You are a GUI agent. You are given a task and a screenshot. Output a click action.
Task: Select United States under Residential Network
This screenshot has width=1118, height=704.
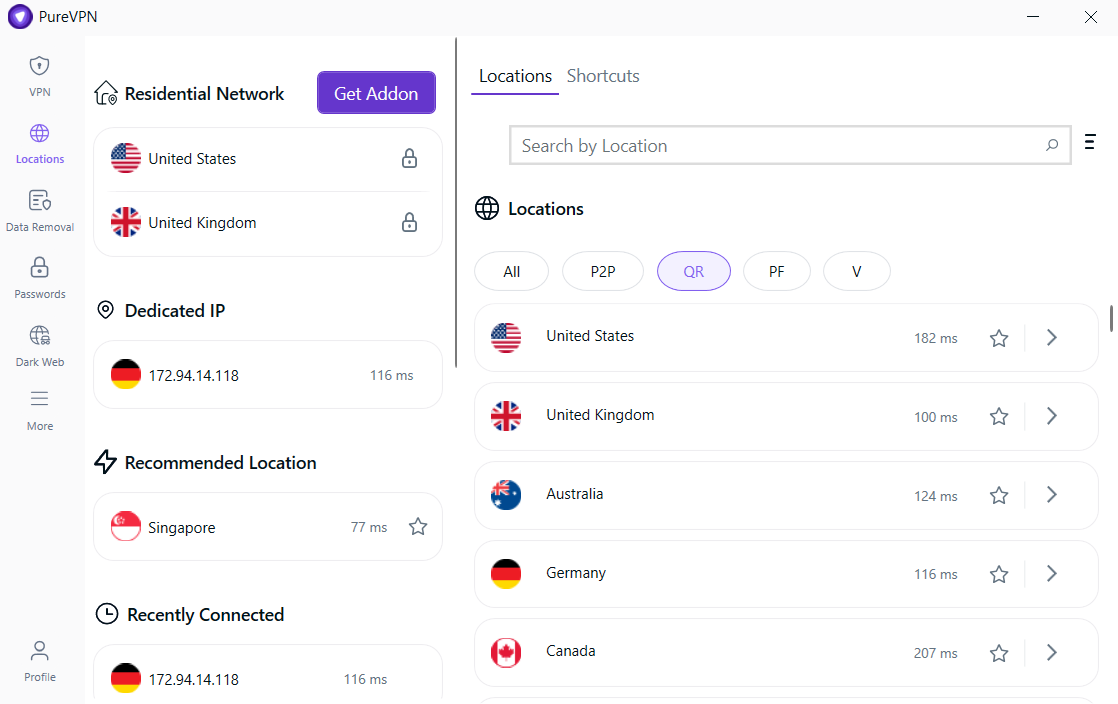point(267,159)
